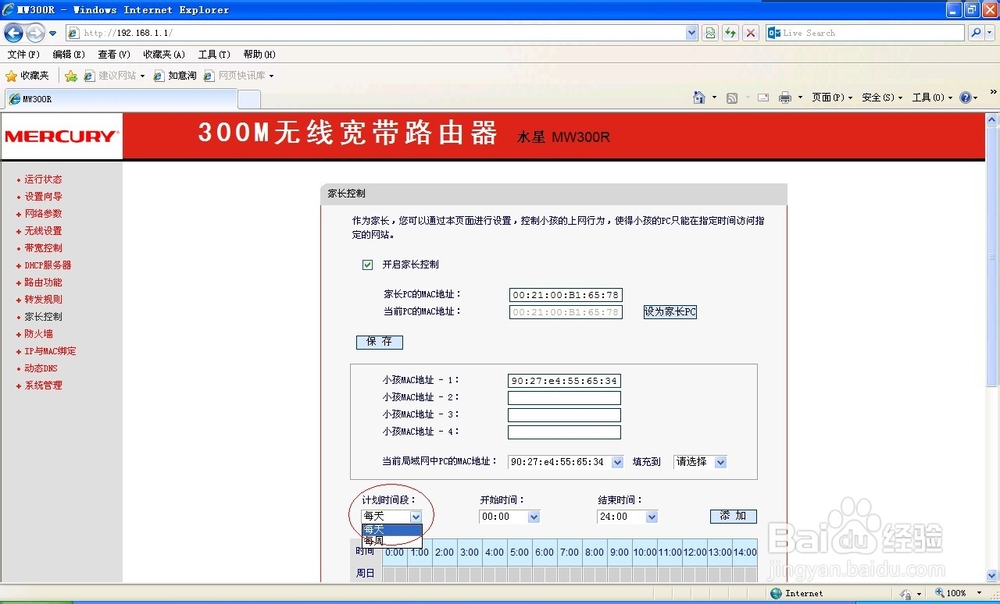Click the Print icon
The height and width of the screenshot is (604, 1000).
click(785, 98)
